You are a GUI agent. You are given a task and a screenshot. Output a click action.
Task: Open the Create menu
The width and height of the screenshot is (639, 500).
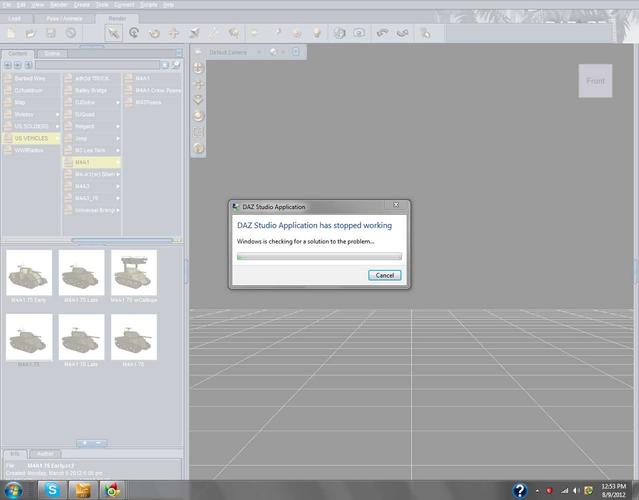click(x=82, y=5)
